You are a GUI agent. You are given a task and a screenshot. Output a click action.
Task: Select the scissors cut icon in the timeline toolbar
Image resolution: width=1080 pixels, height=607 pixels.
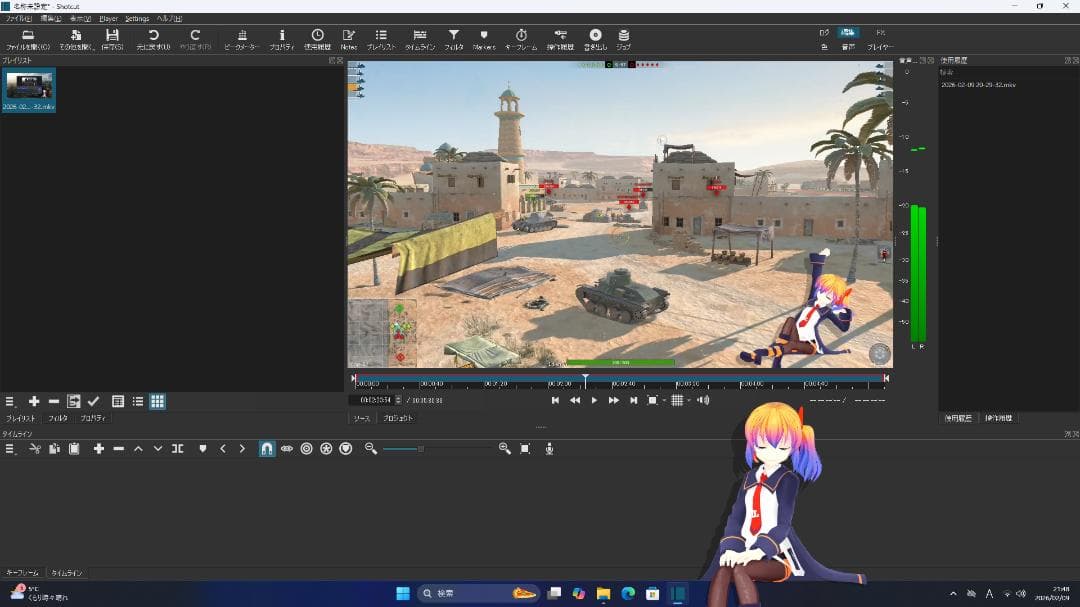33,449
